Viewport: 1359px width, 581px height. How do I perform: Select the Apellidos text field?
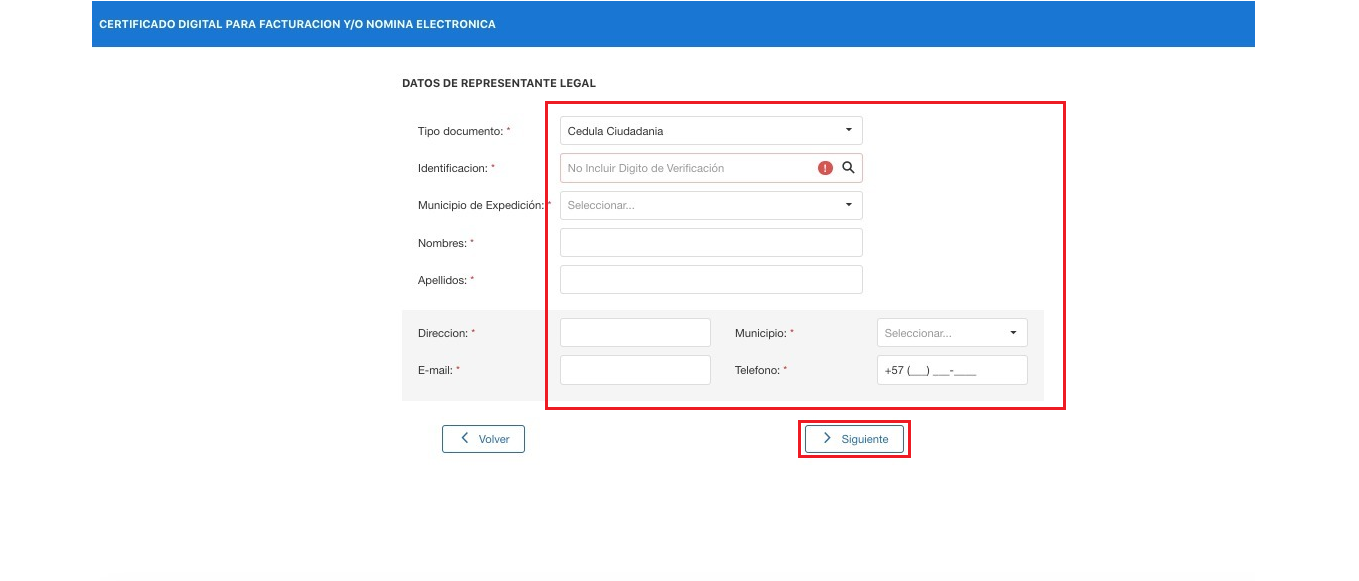tap(711, 280)
